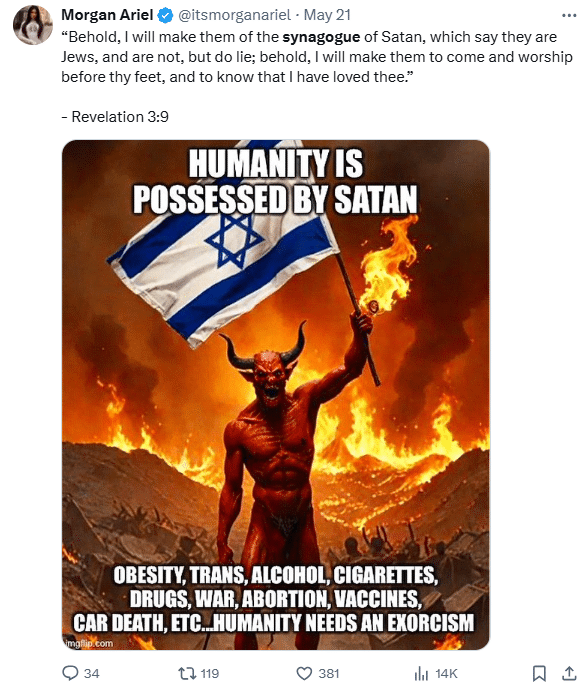Open the Morgan Ariel display name link
The height and width of the screenshot is (688, 586).
coord(107,15)
